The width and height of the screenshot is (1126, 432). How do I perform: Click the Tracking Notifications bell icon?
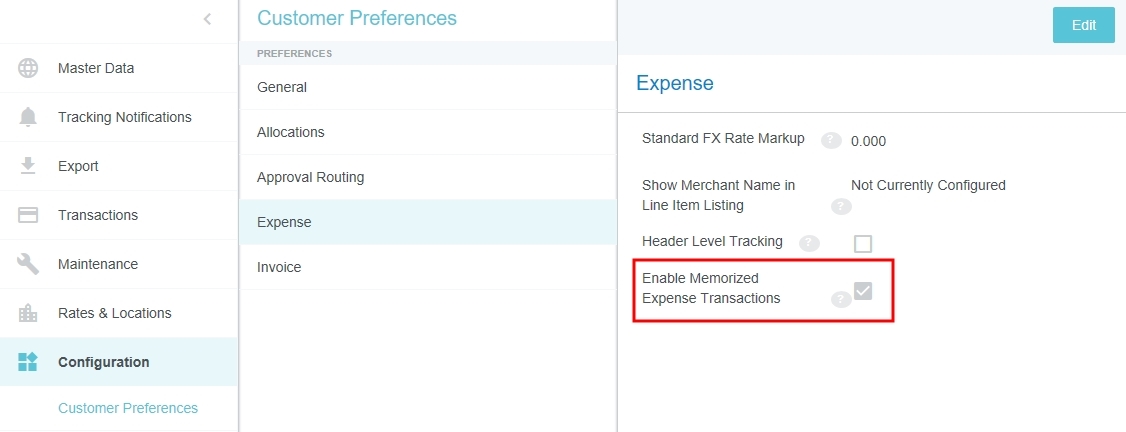(x=28, y=117)
